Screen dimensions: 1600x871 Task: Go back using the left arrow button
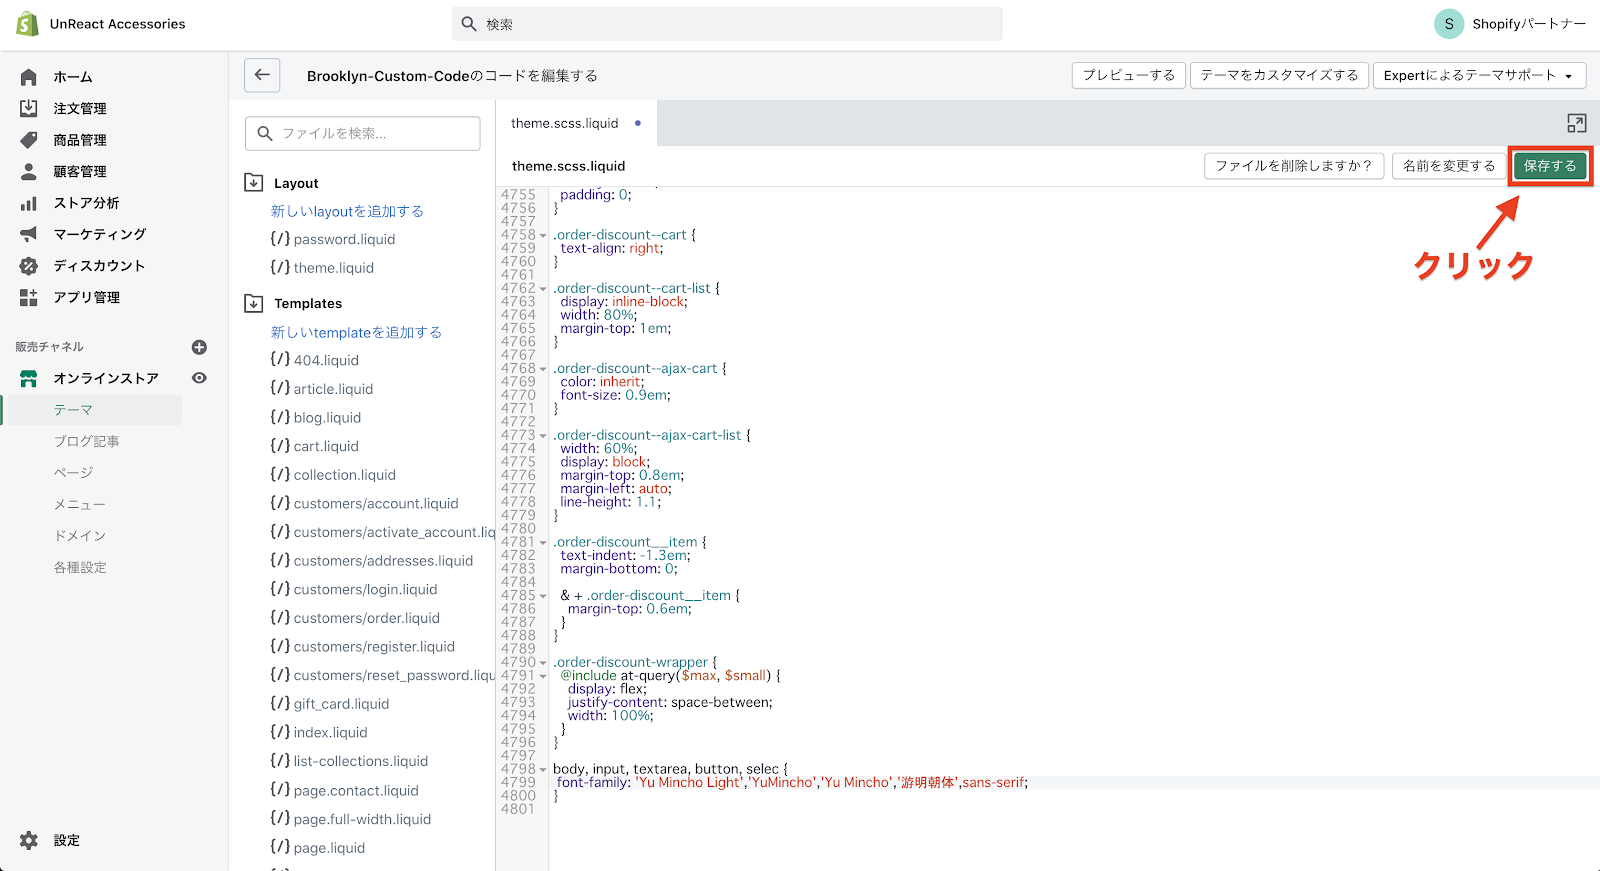coord(262,75)
